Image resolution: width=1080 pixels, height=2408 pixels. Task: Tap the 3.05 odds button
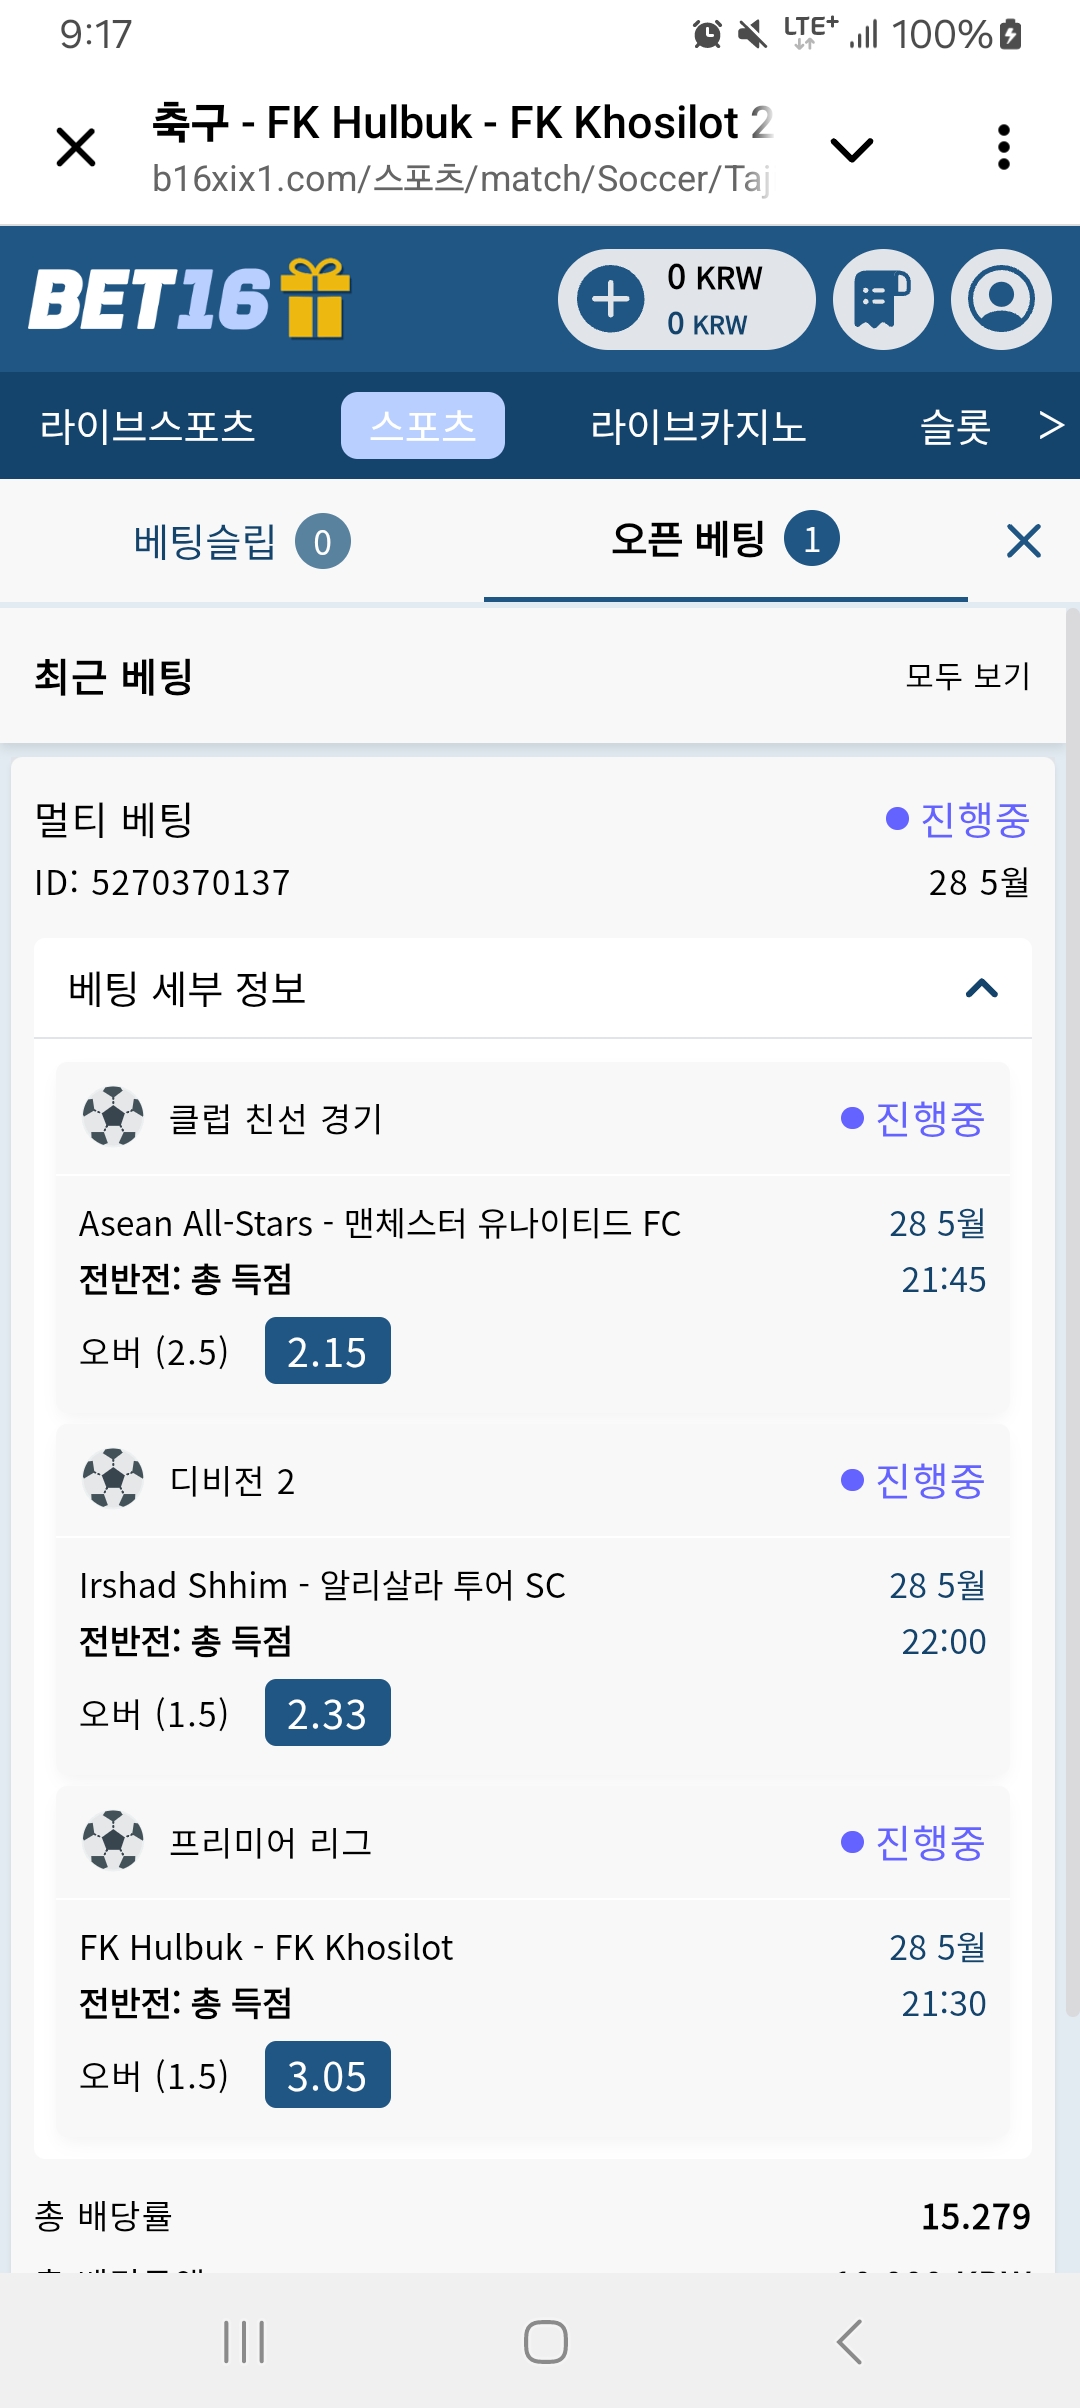pyautogui.click(x=327, y=2075)
